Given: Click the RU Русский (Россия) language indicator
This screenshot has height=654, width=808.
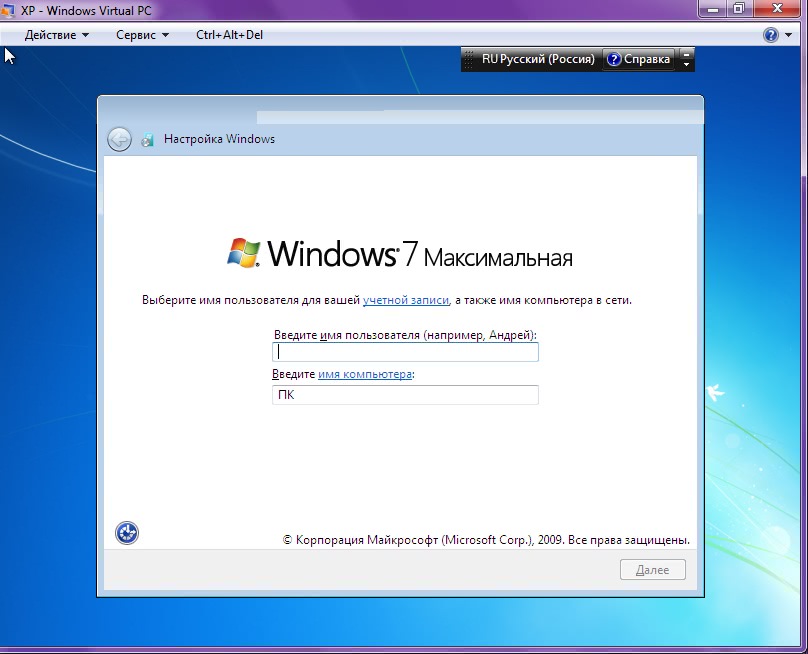Looking at the screenshot, I should coord(538,59).
